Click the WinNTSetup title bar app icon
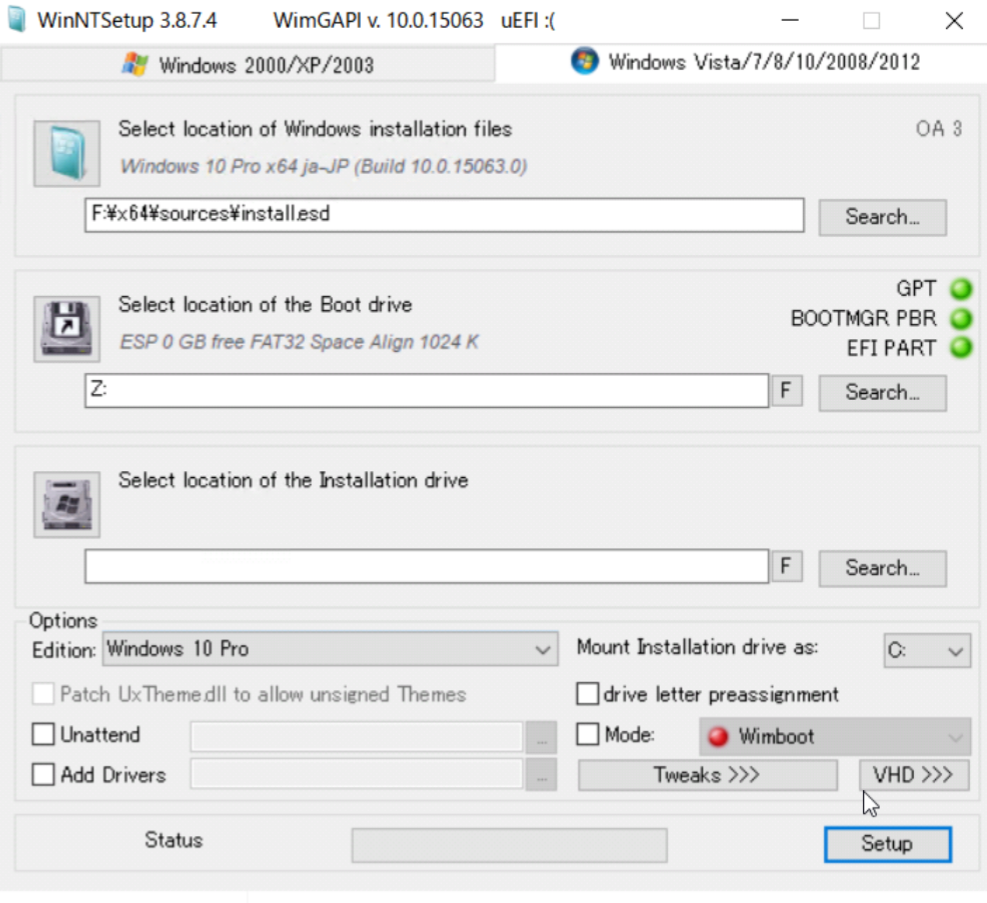The width and height of the screenshot is (987, 903). (16, 20)
